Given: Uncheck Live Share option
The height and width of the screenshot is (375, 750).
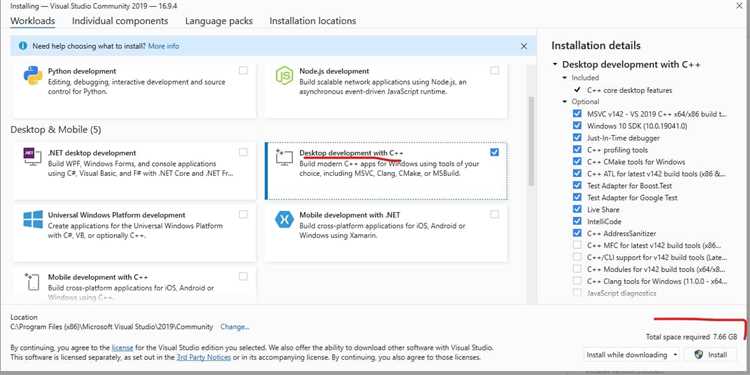Looking at the screenshot, I should point(577,210).
